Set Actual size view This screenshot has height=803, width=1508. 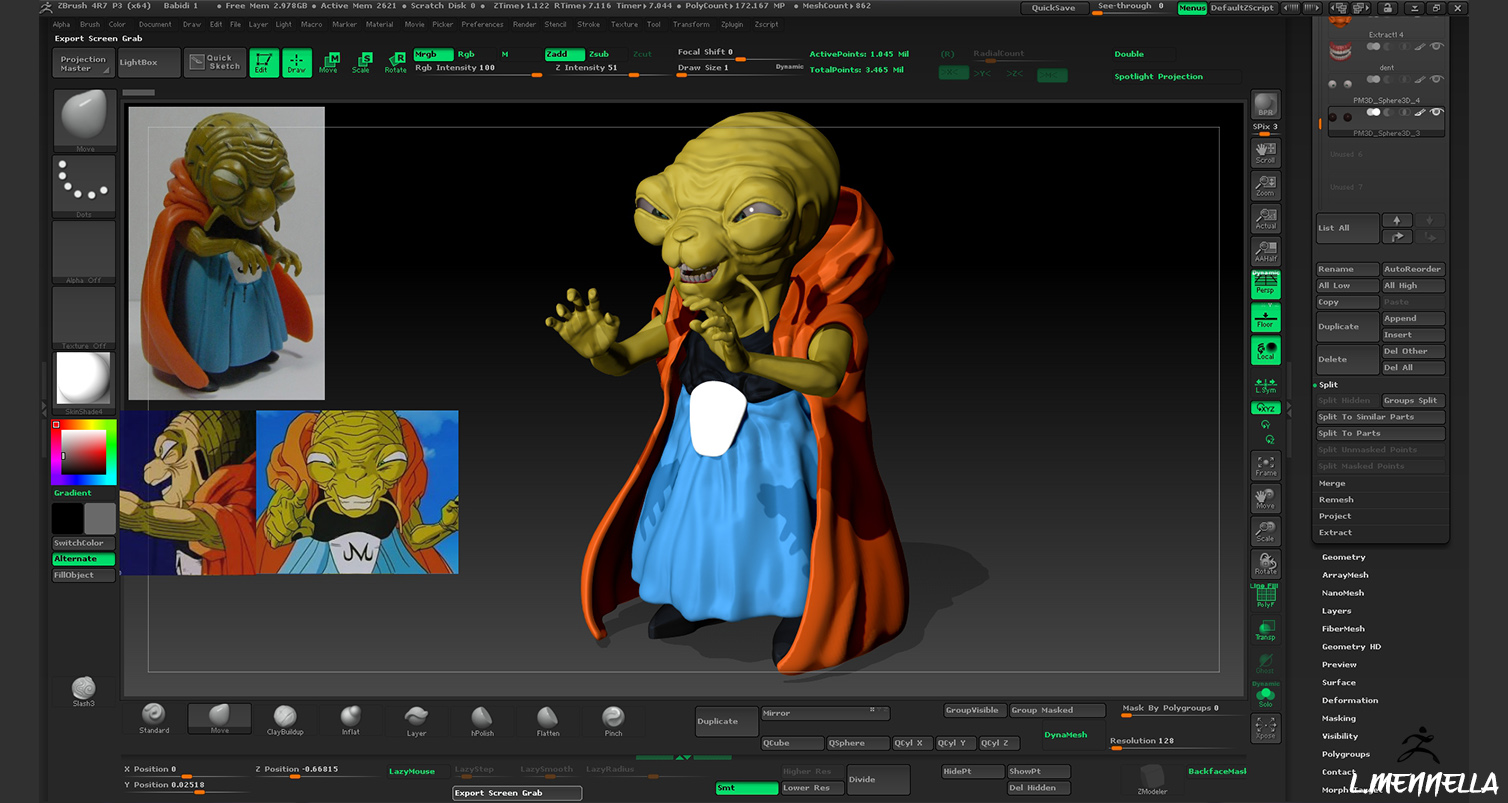(x=1266, y=218)
